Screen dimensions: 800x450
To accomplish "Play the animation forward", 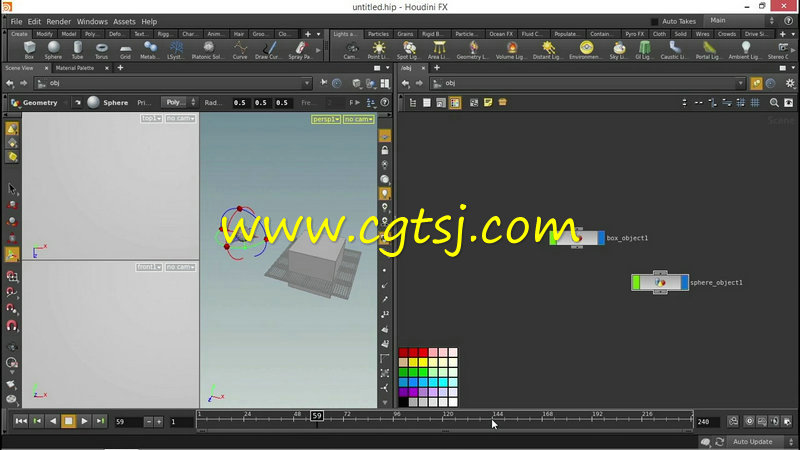I will click(x=84, y=421).
